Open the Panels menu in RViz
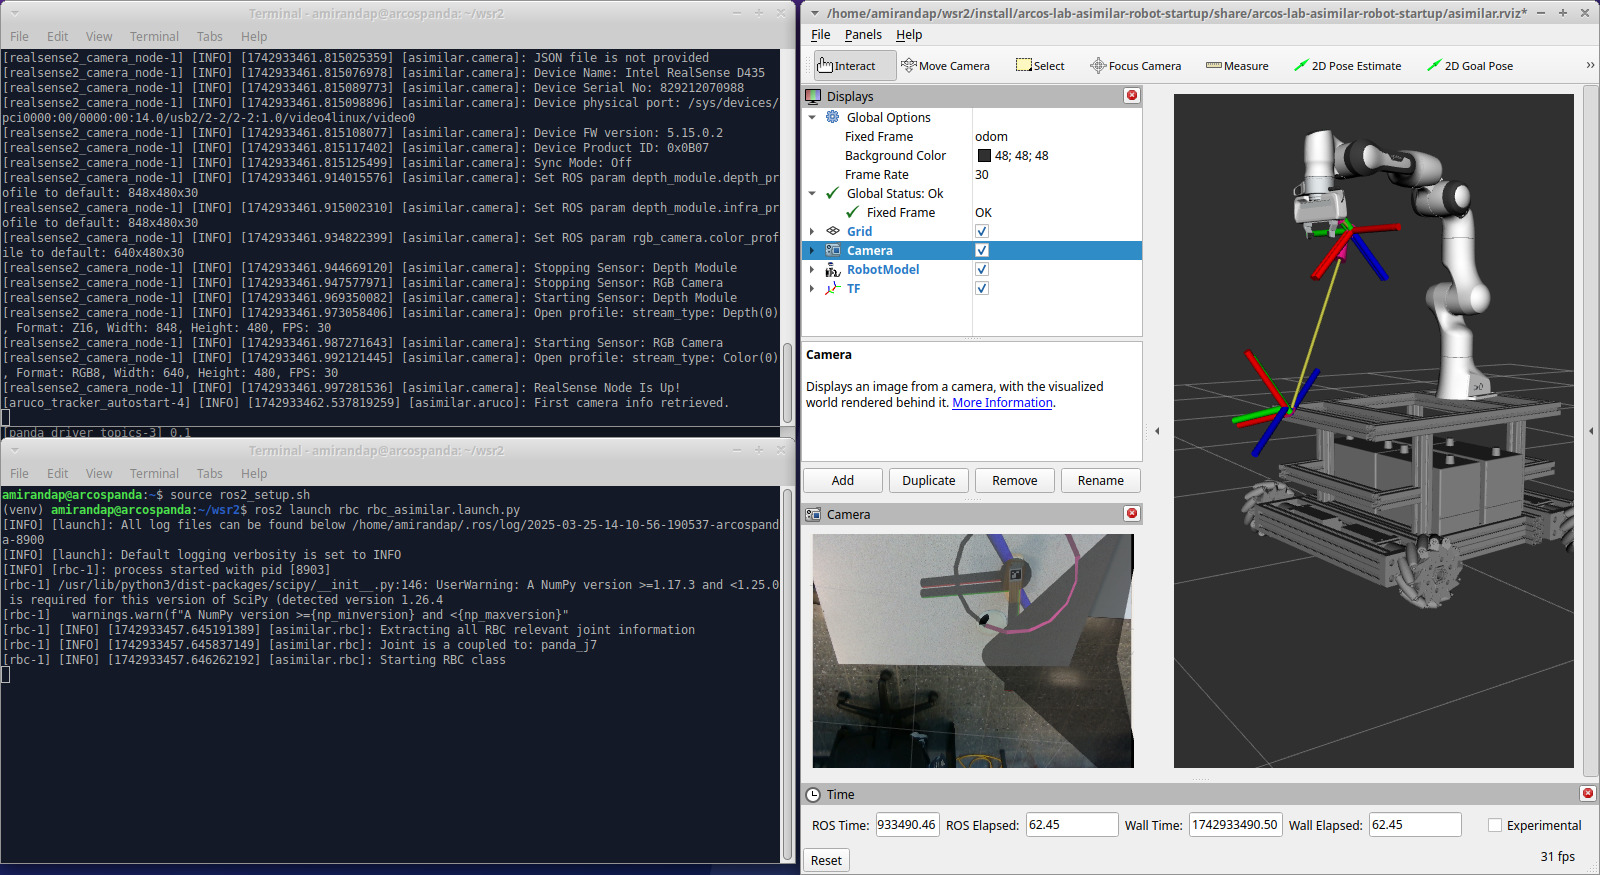This screenshot has height=875, width=1600. click(863, 35)
